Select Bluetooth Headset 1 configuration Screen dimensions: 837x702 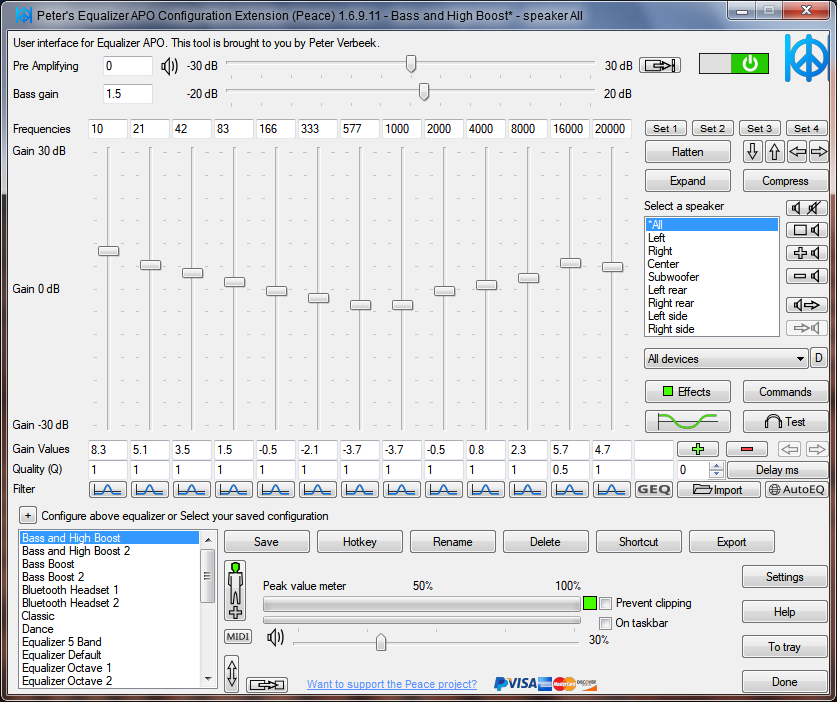(109, 590)
